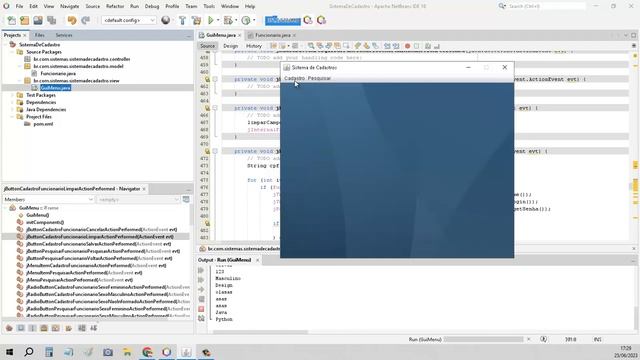Open the default config dropdown
Screen dimensions: 640x360
pos(129,20)
